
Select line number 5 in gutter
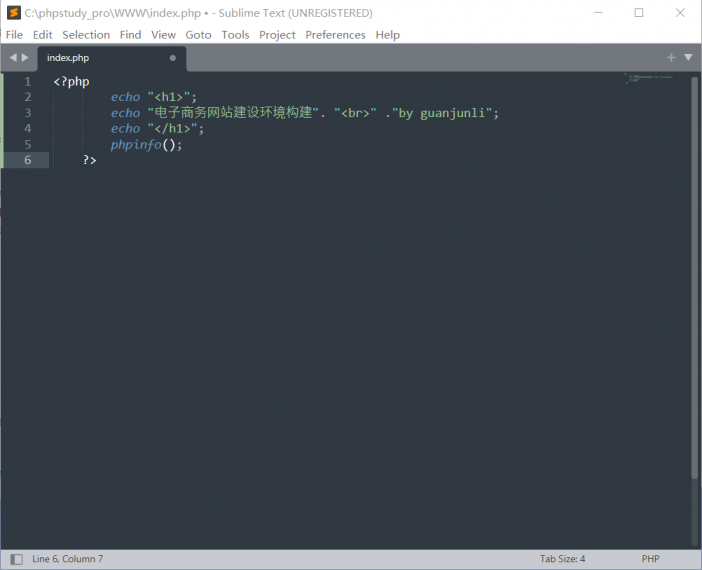(28, 144)
